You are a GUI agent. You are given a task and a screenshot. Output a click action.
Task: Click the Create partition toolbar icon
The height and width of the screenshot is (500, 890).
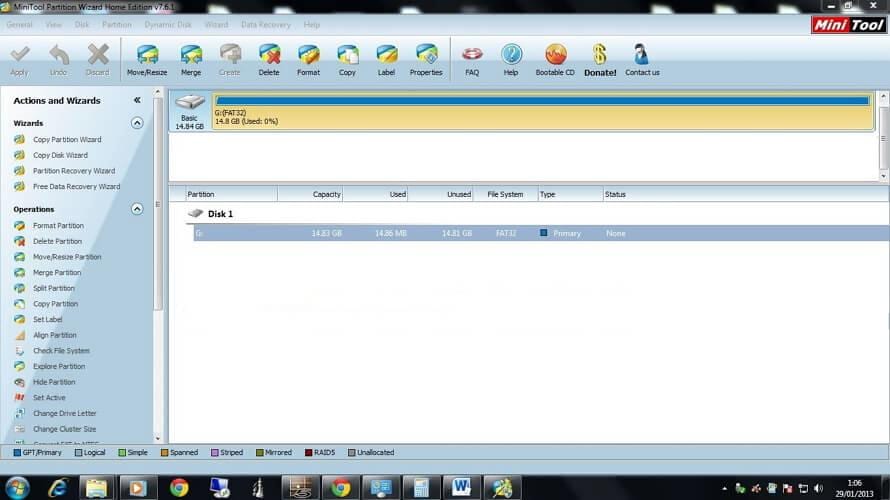pyautogui.click(x=230, y=54)
